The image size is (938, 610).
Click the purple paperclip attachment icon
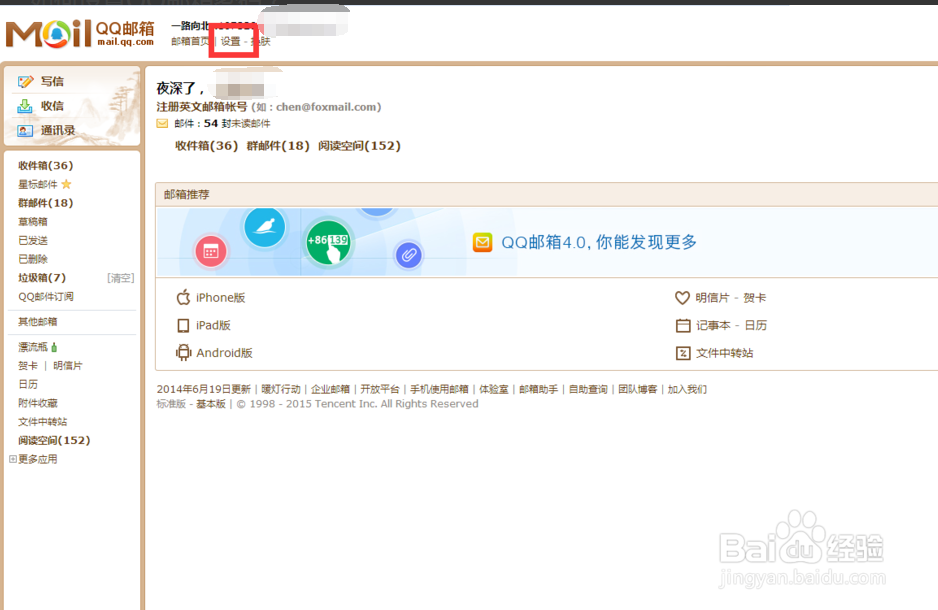click(409, 255)
